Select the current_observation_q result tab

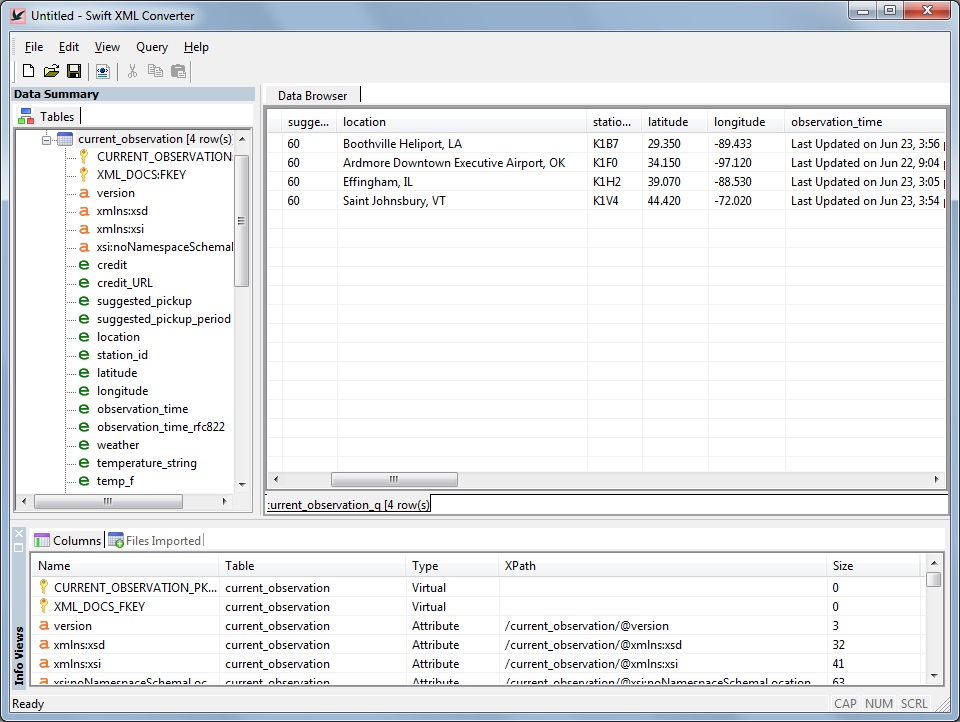click(x=348, y=505)
